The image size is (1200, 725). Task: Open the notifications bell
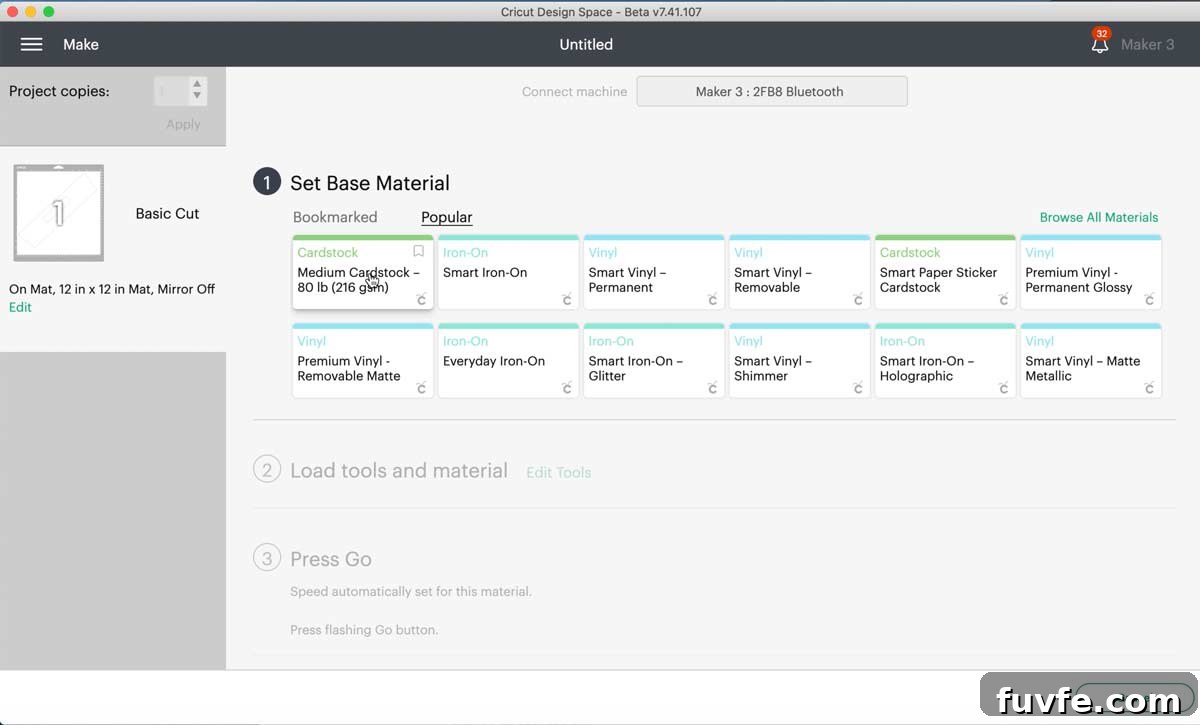pos(1100,43)
